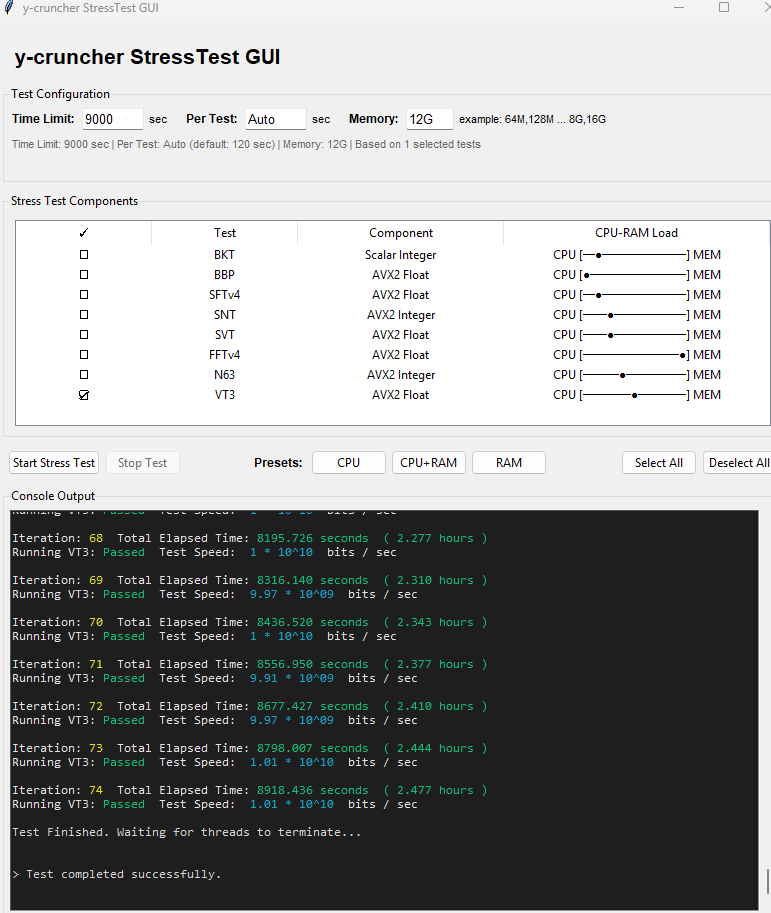Tick the SNT test checkbox
The width and height of the screenshot is (771, 913).
84,314
